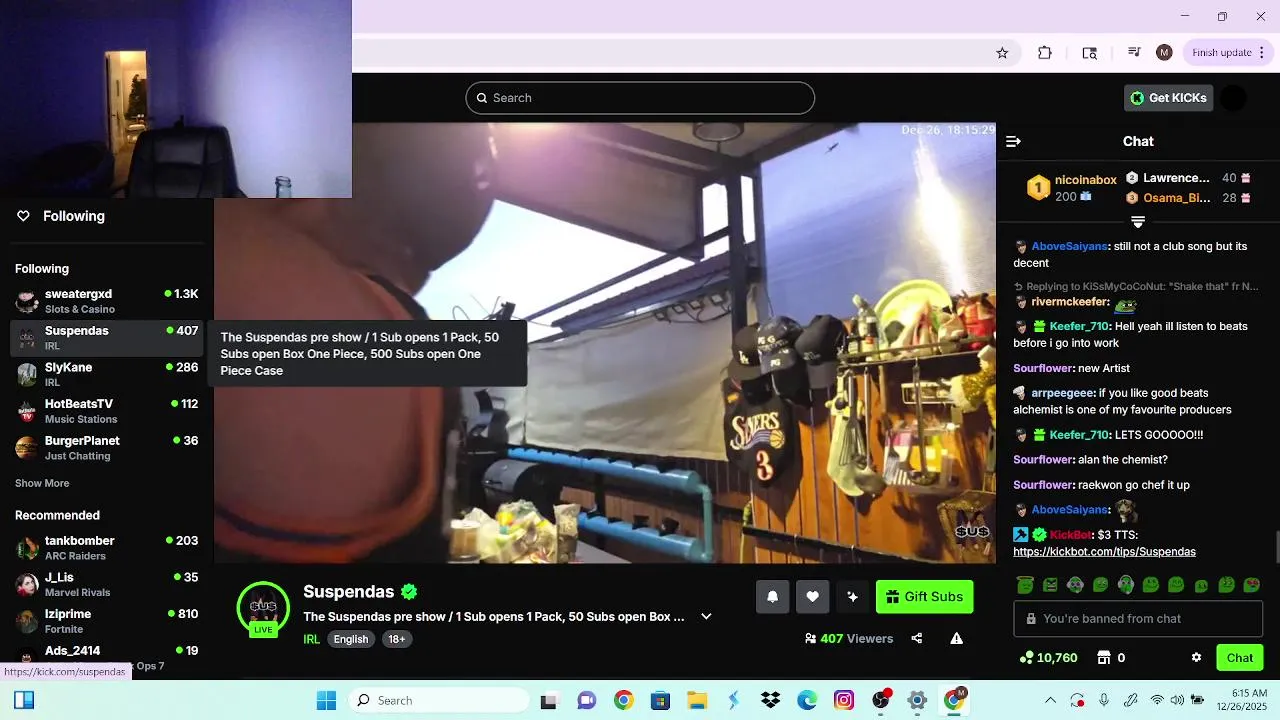The width and height of the screenshot is (1280, 720).
Task: Open the HotBeatsTV channel in sidebar
Action: click(x=107, y=411)
